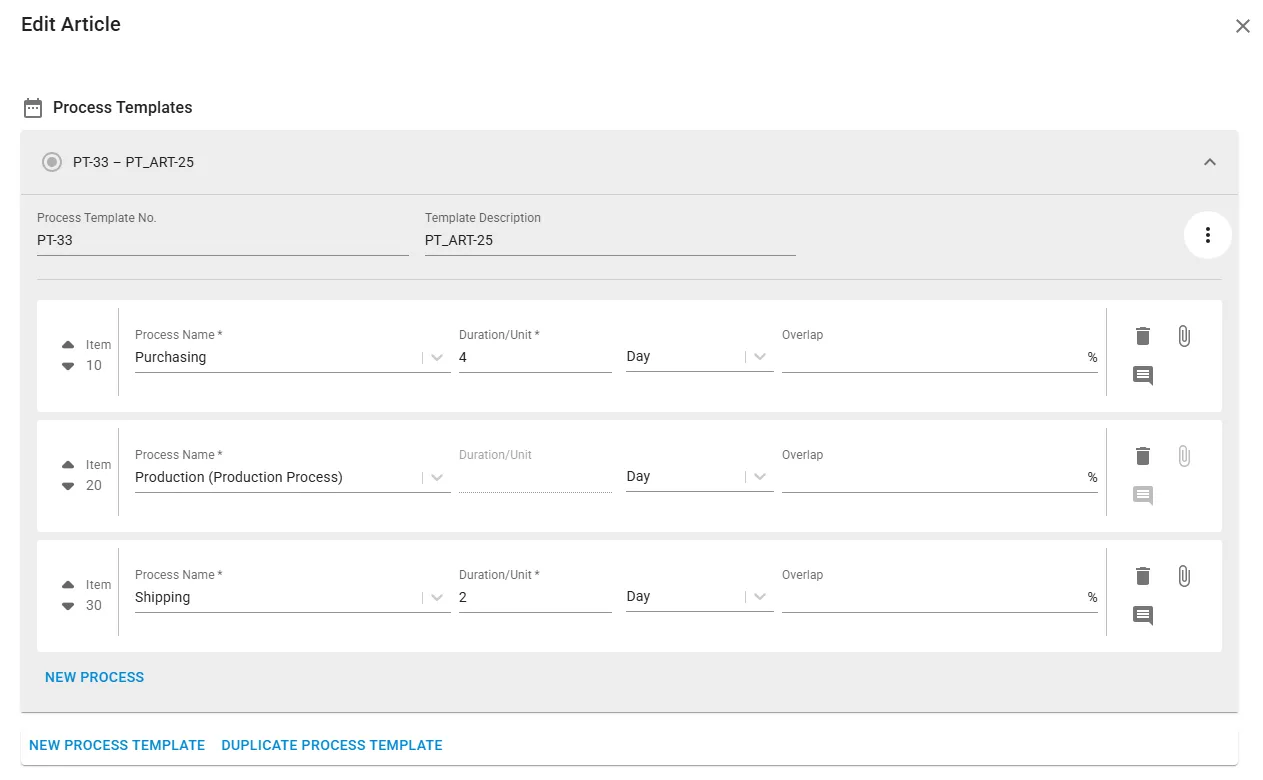This screenshot has height=780, width=1263.
Task: Open comments for the Shipping process
Action: (x=1143, y=616)
